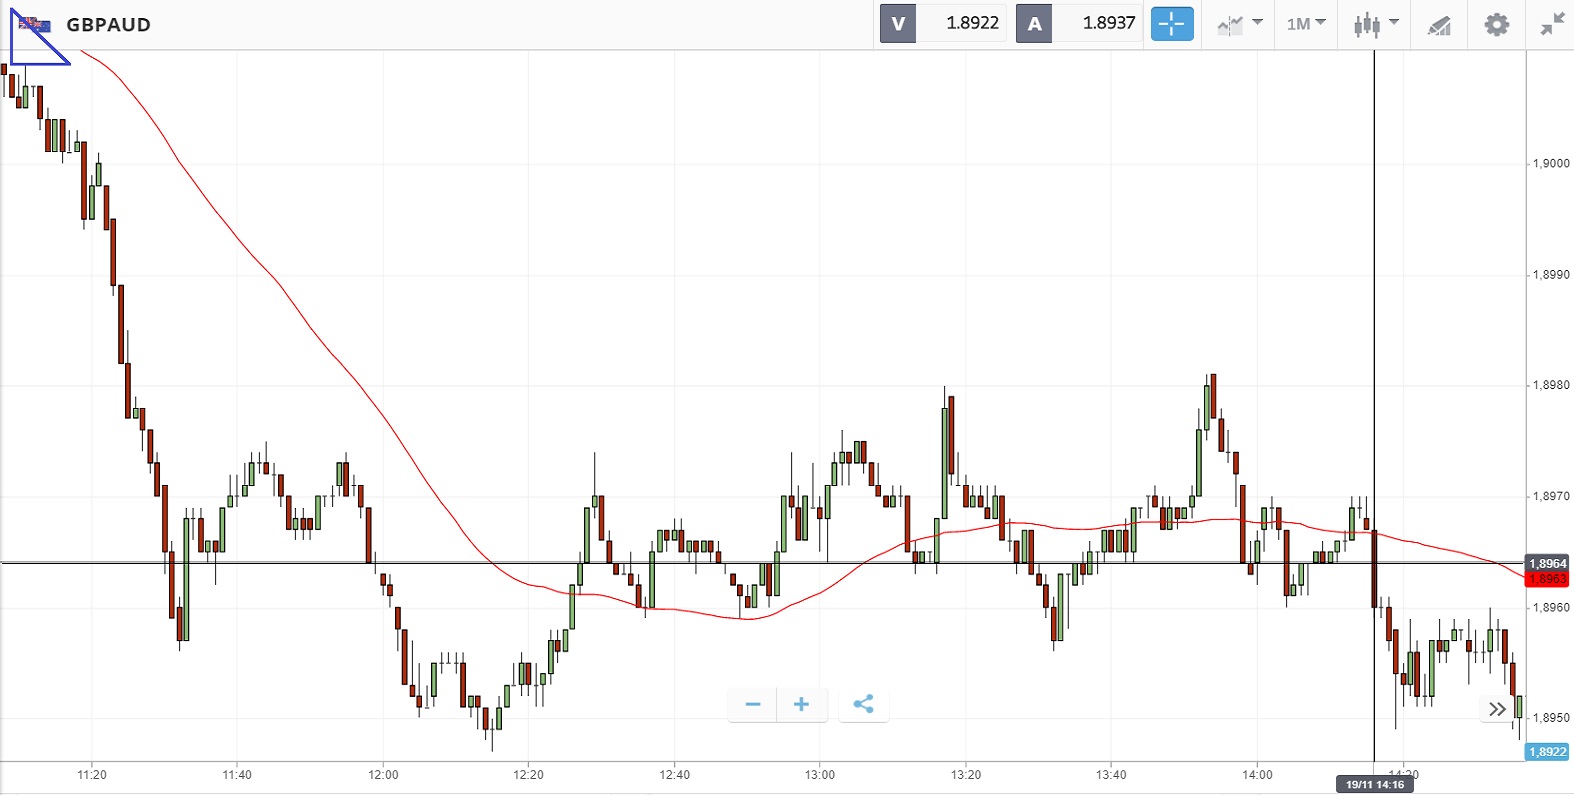Click the 12:00 time axis label
1574x795 pixels.
click(383, 775)
